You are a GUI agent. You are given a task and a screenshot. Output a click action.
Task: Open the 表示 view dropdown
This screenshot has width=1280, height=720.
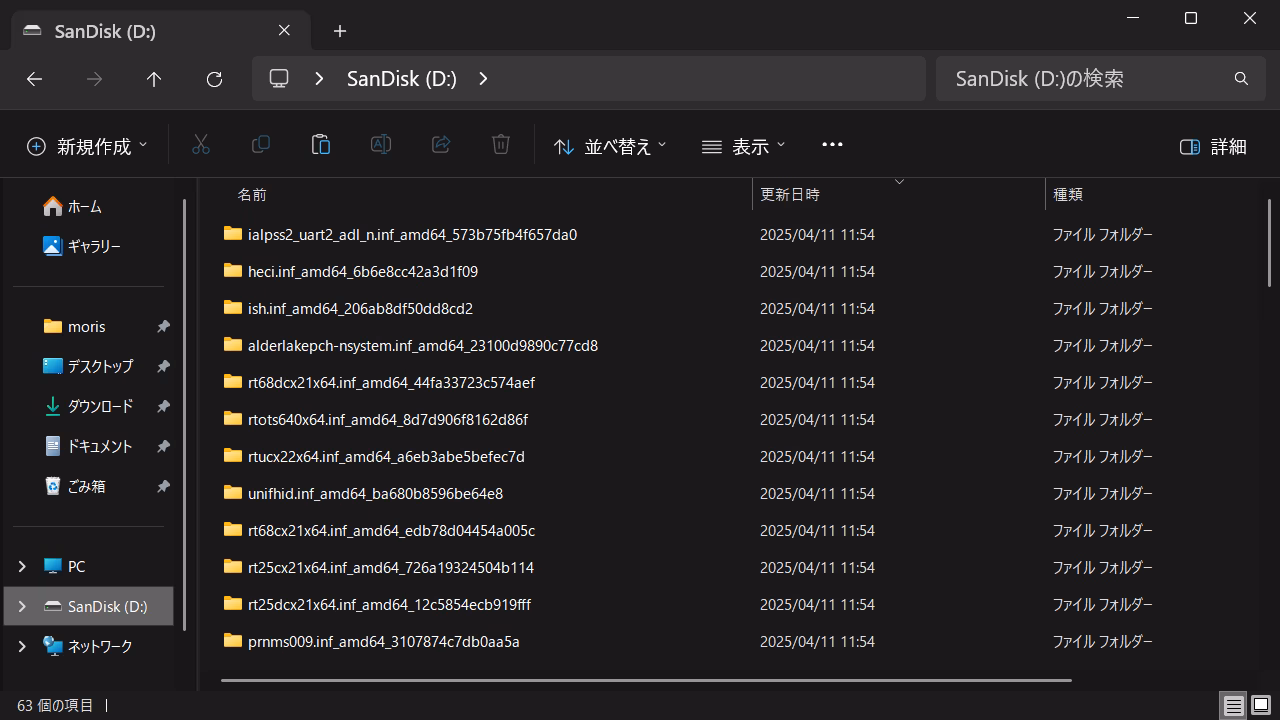(x=743, y=147)
